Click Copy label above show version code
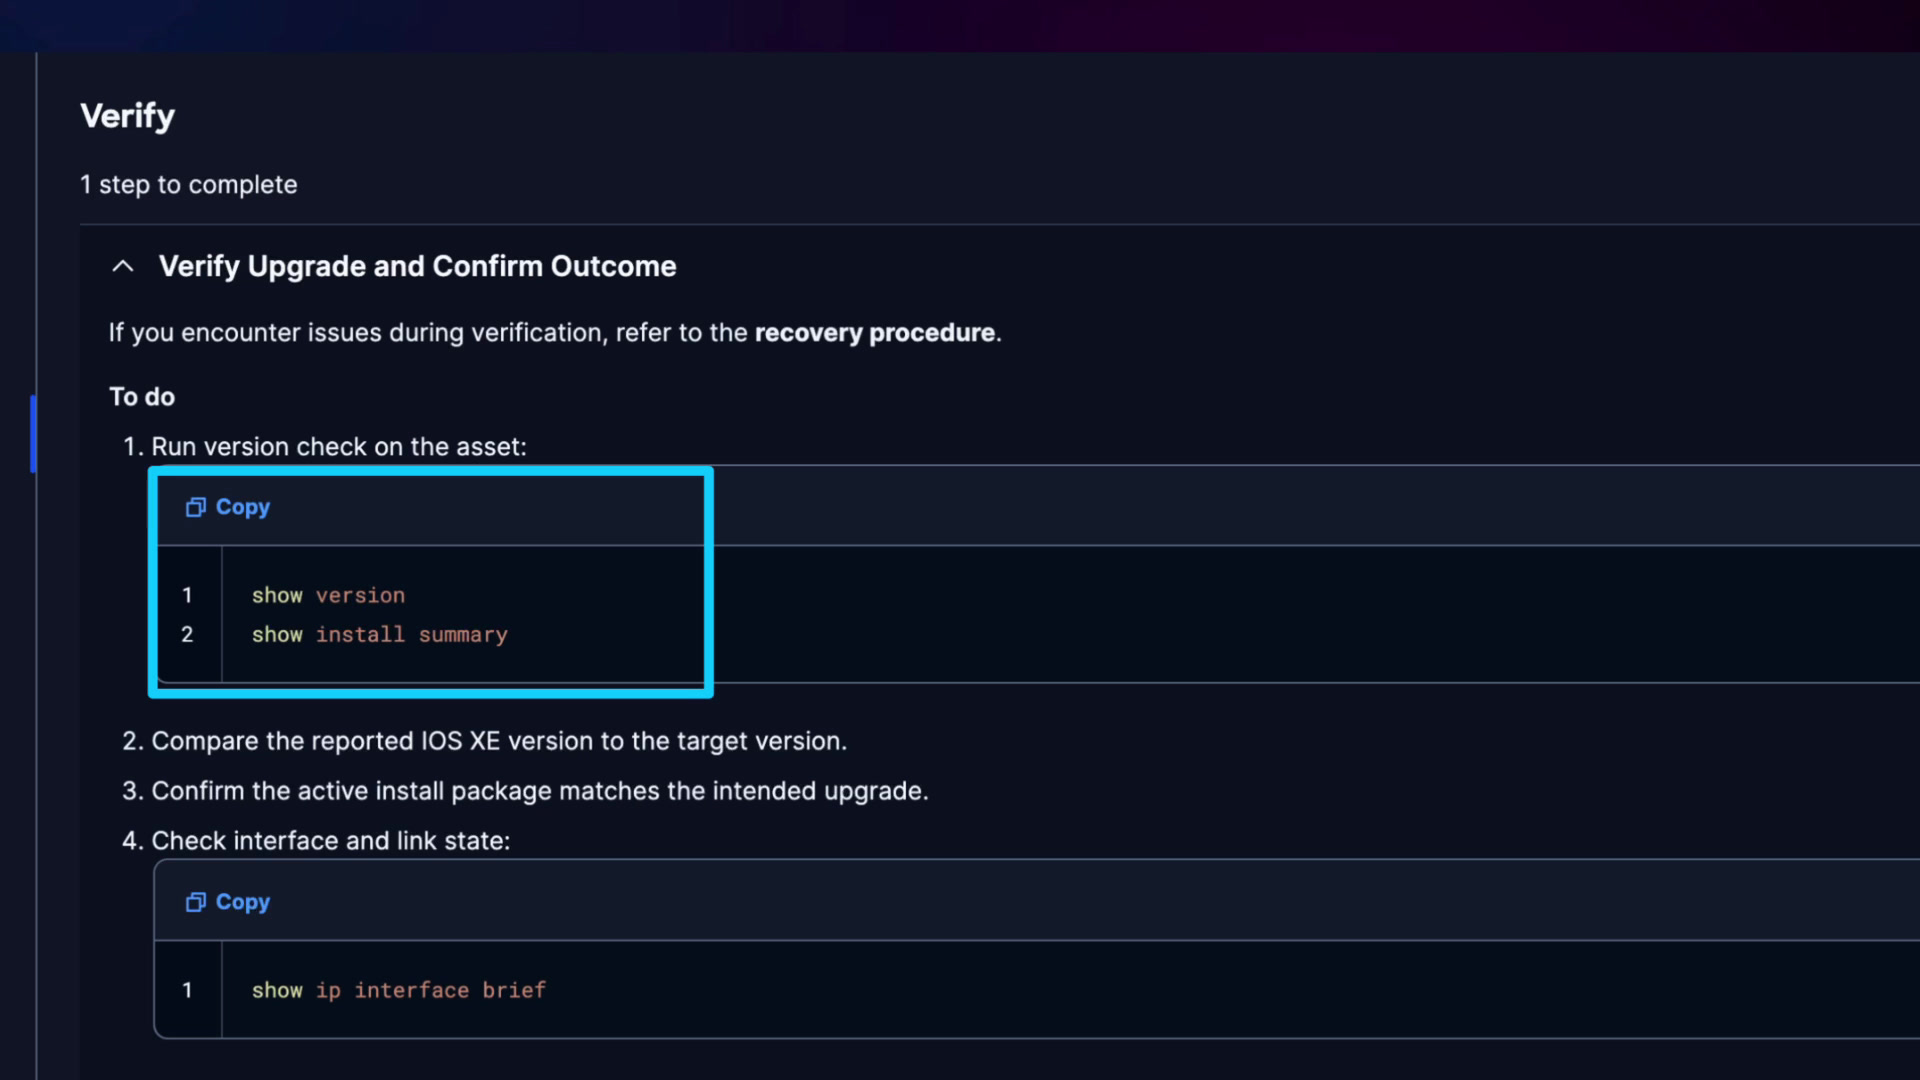This screenshot has height=1080, width=1920. [x=243, y=507]
